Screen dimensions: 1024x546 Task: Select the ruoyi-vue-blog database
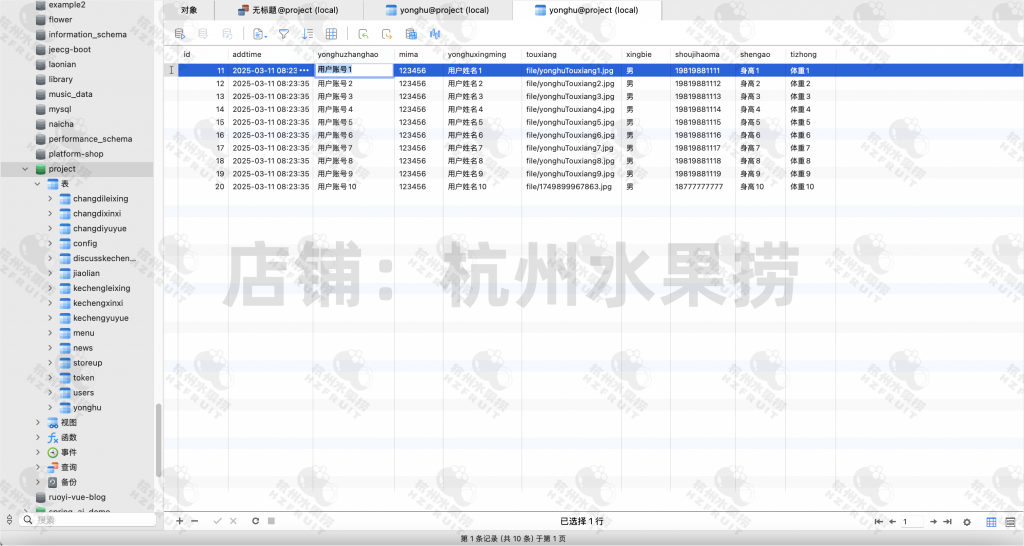(76, 497)
